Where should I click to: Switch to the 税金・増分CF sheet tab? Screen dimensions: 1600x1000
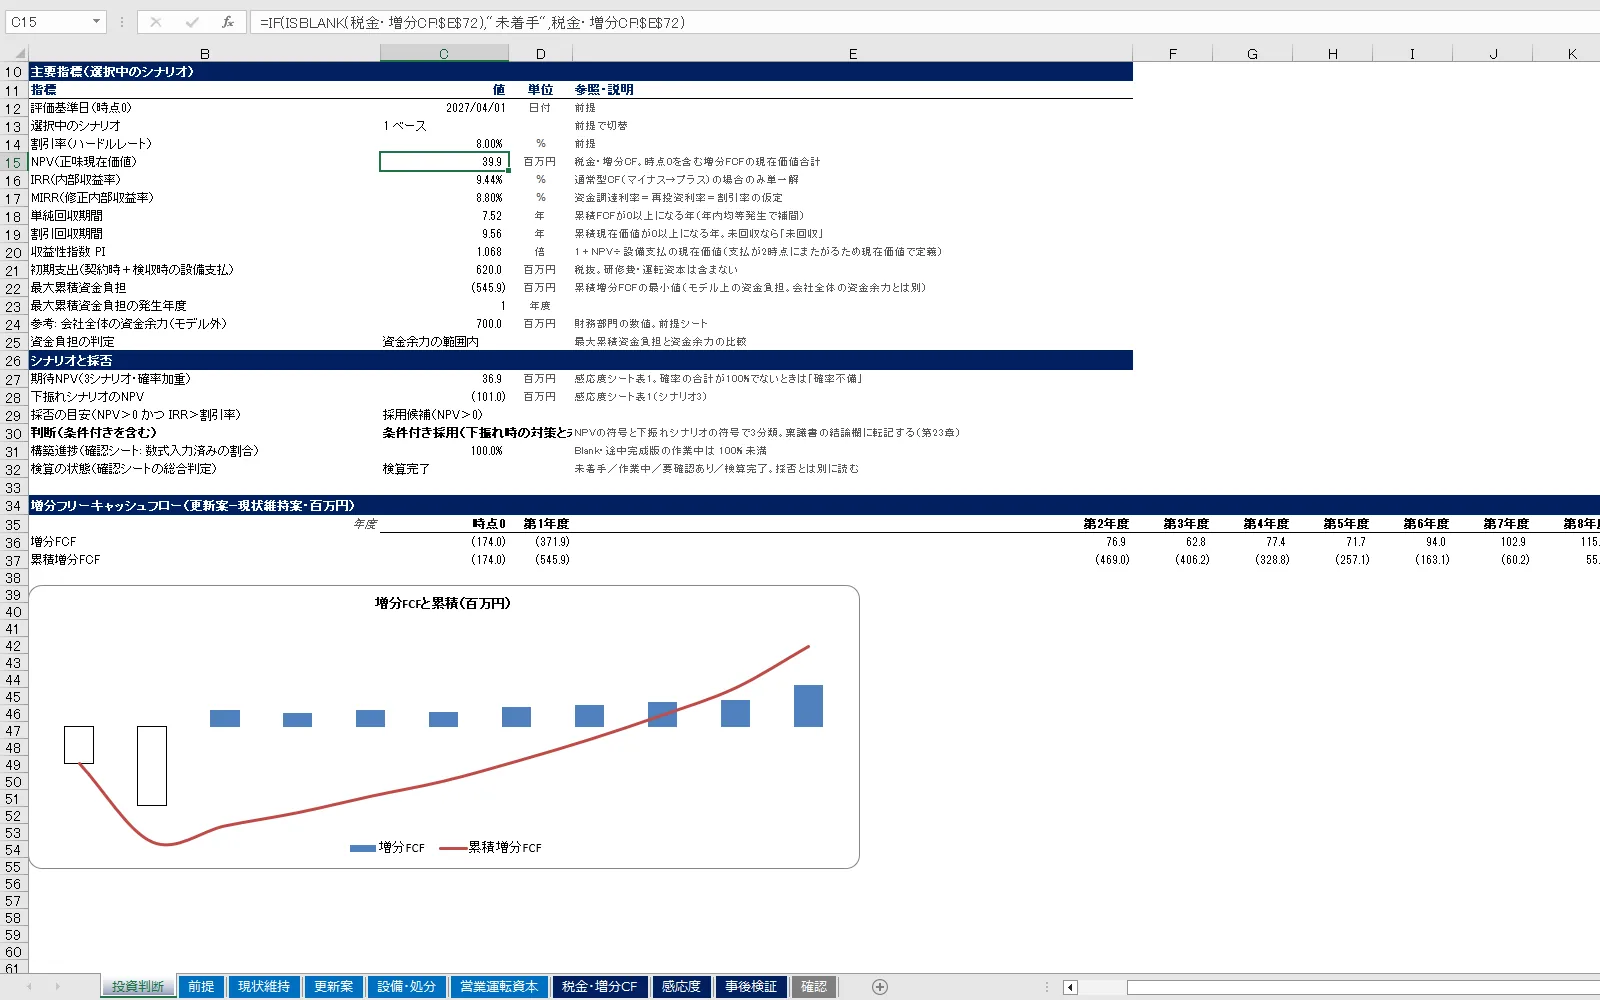tap(599, 987)
